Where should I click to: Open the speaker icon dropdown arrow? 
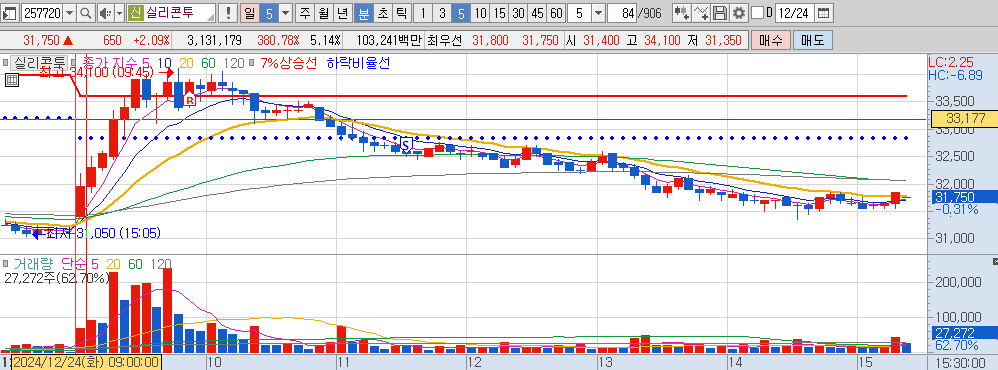[119, 12]
